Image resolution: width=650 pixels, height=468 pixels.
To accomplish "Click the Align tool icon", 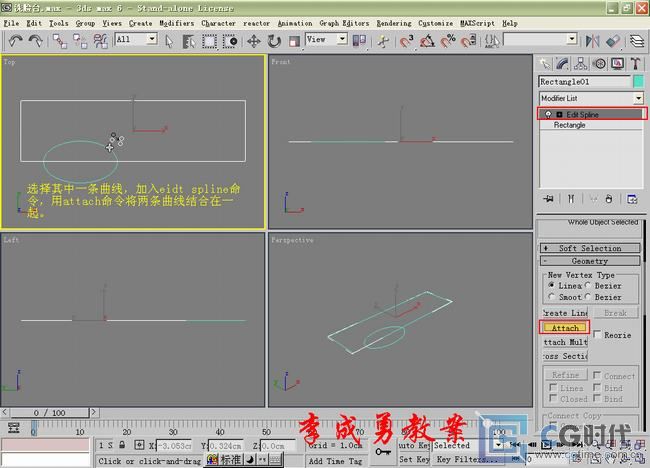I will (x=613, y=41).
